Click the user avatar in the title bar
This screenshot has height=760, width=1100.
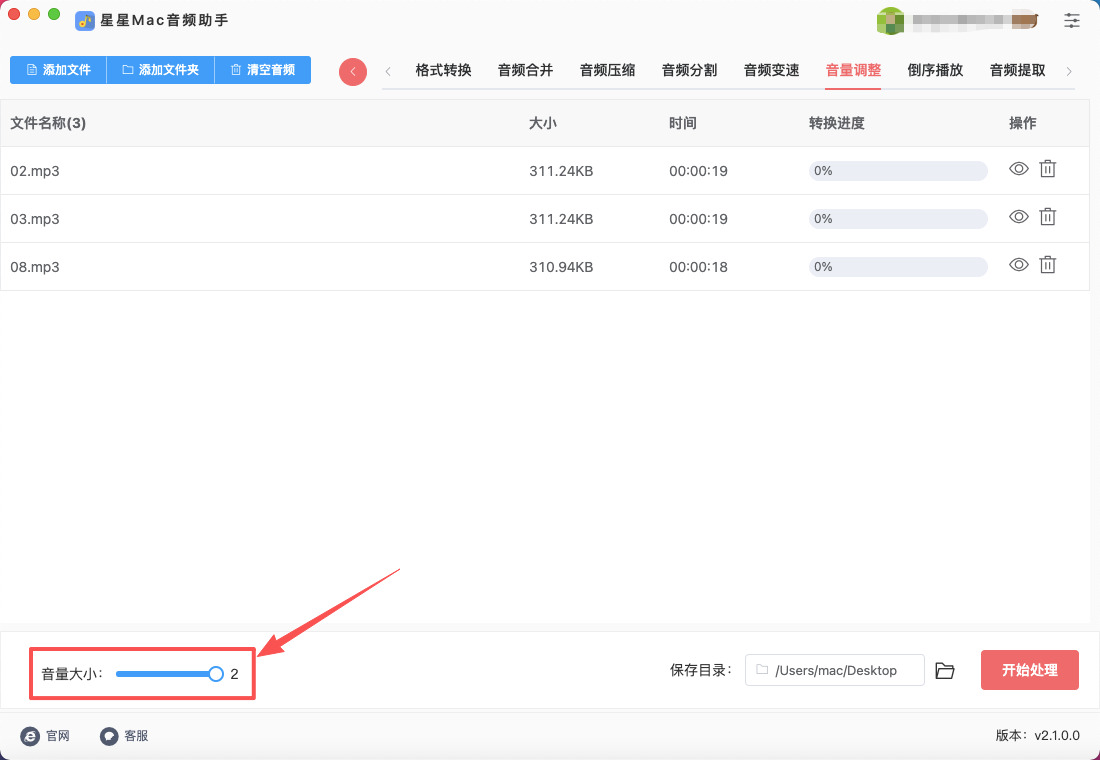click(x=890, y=20)
